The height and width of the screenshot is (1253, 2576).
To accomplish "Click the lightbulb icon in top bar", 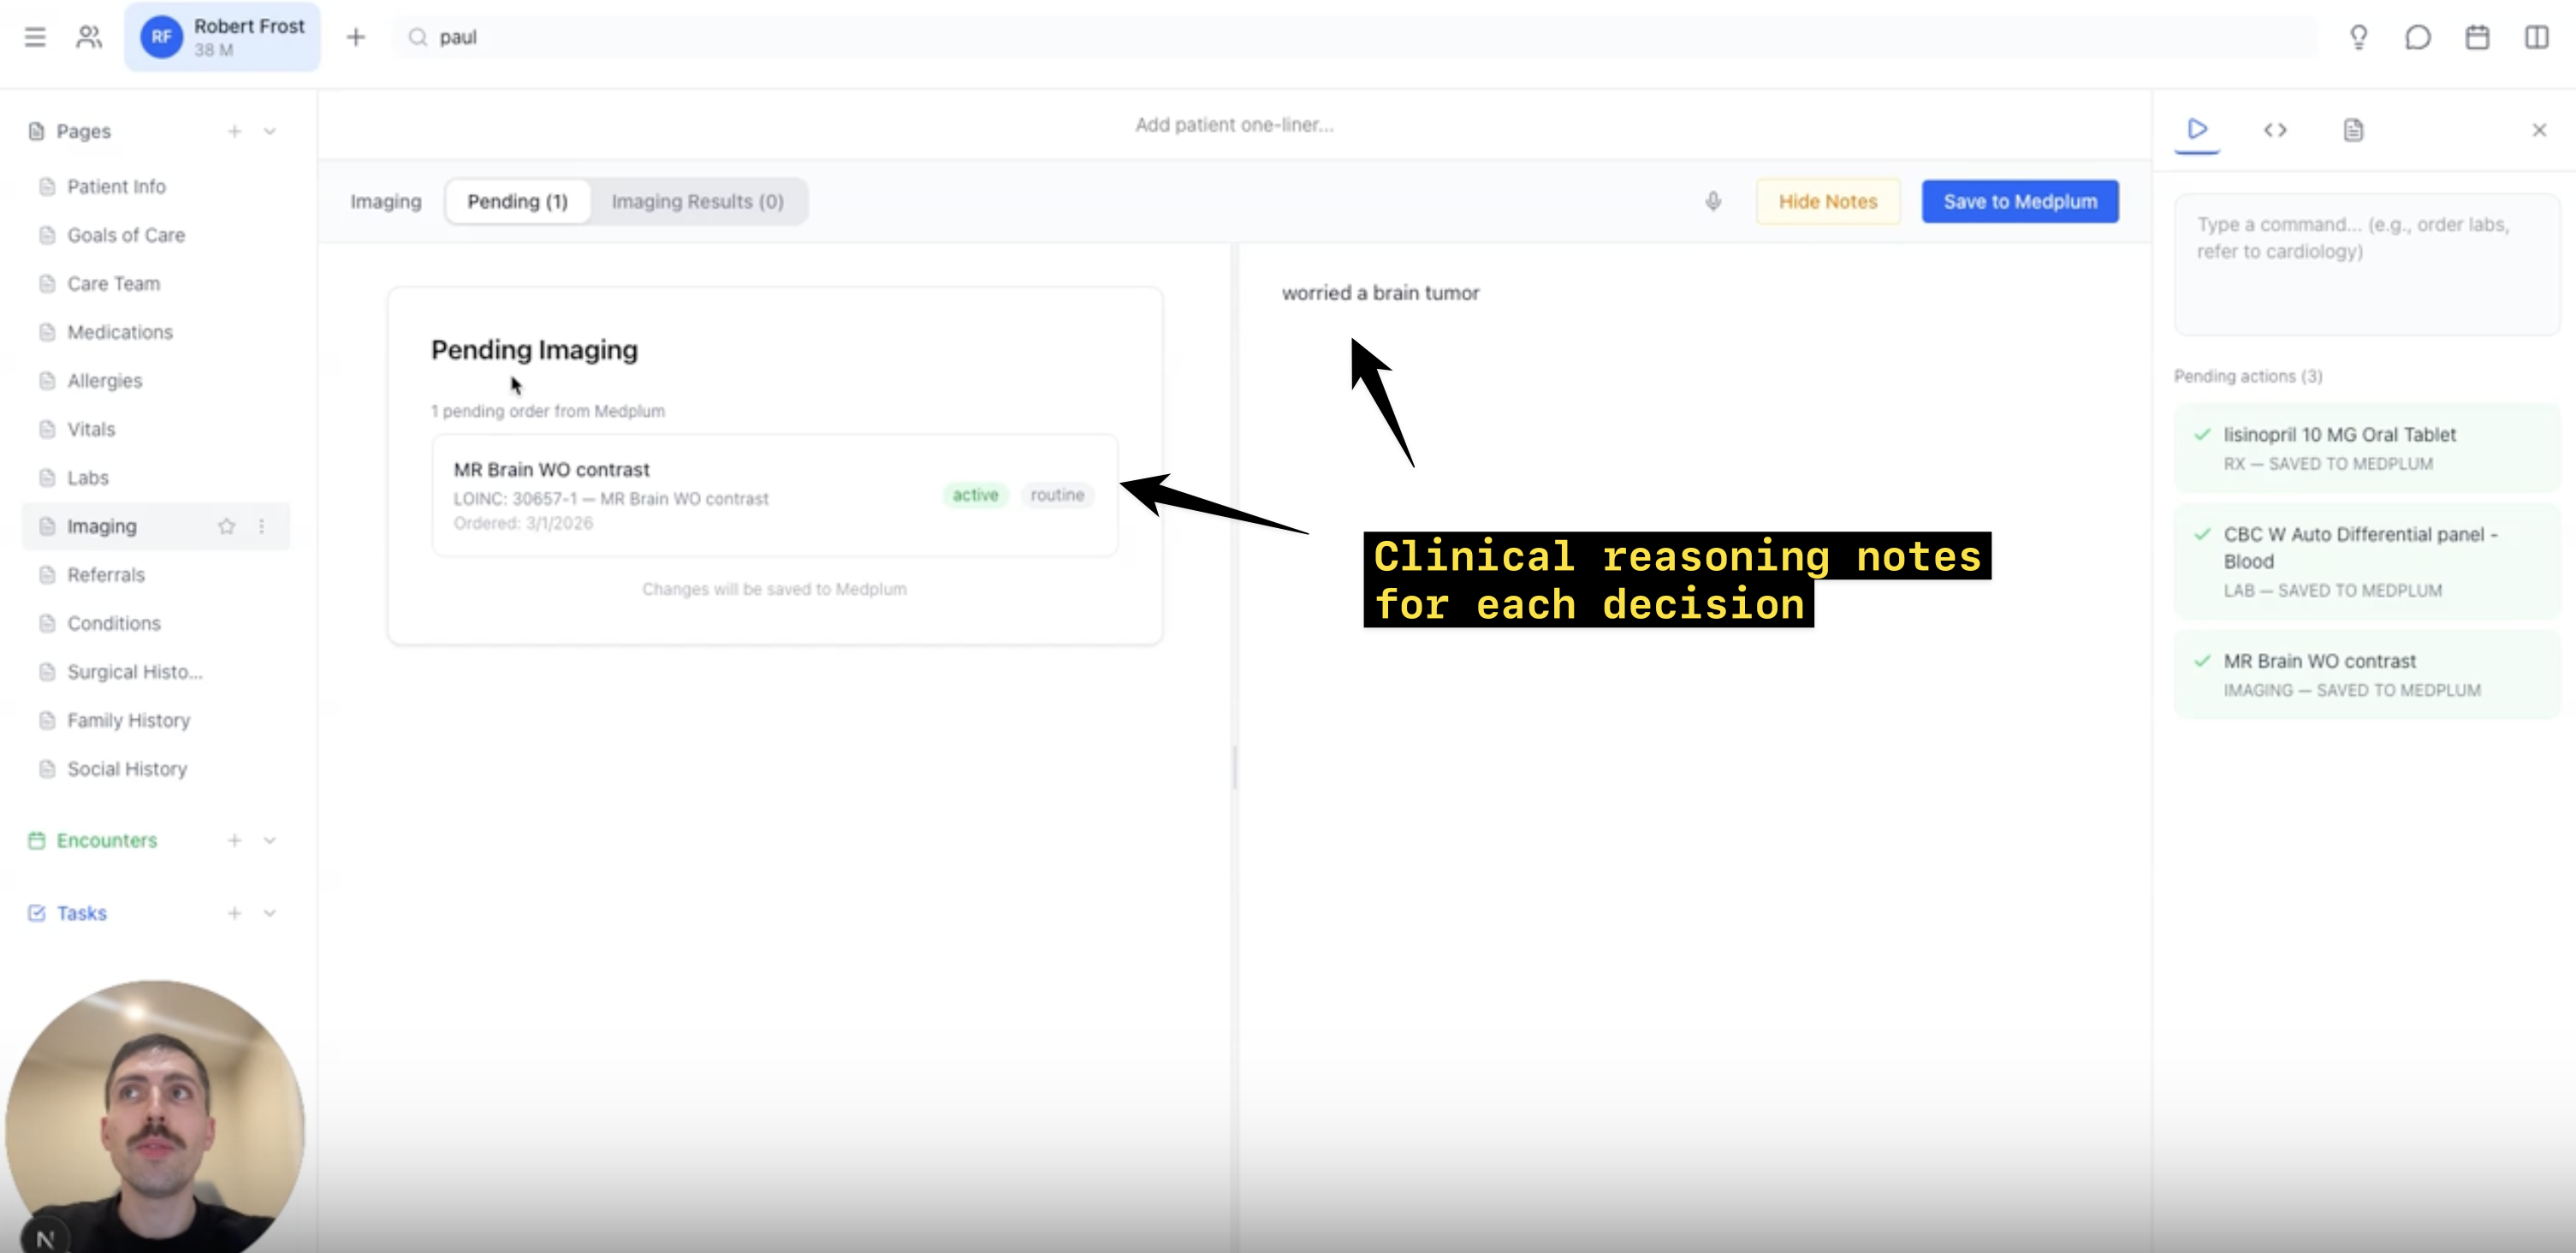I will click(x=2358, y=37).
